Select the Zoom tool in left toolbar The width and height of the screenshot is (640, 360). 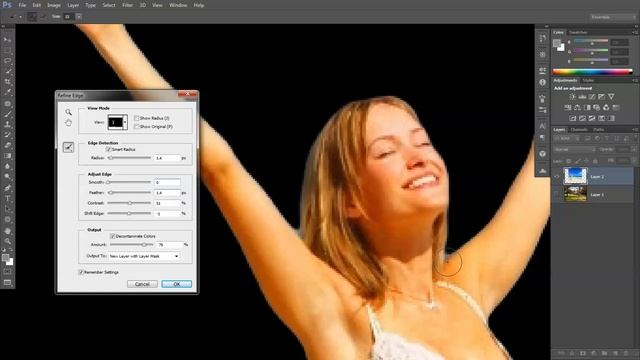pyautogui.click(x=7, y=241)
